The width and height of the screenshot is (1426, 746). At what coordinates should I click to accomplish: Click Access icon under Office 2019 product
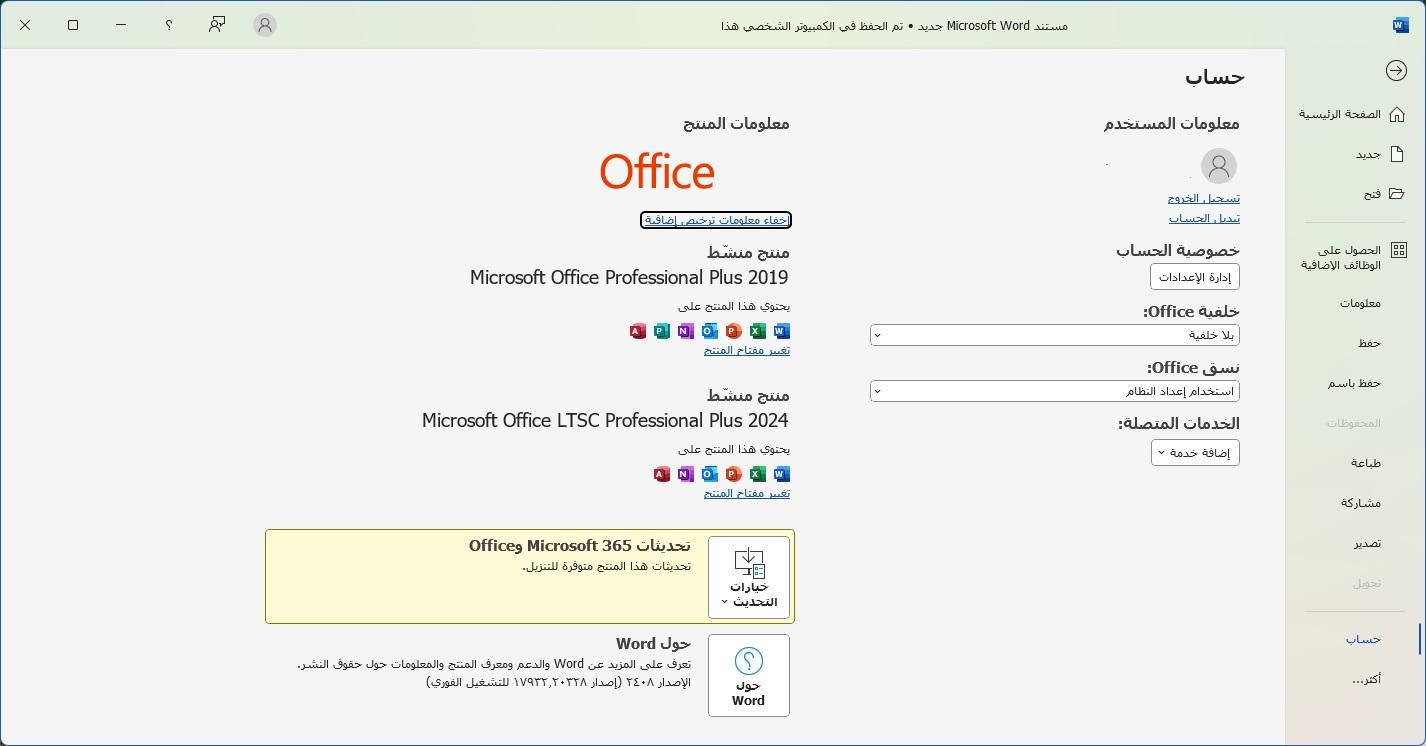(x=637, y=331)
